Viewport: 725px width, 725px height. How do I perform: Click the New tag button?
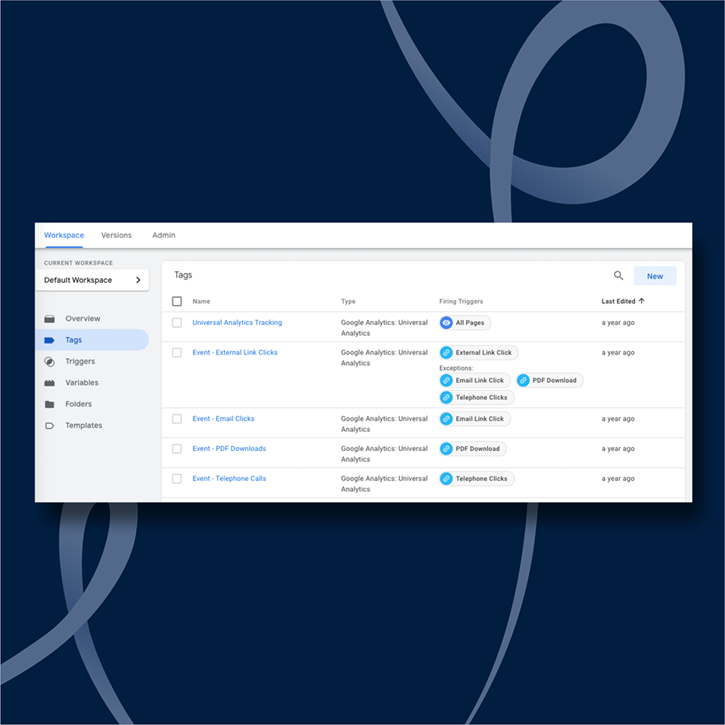coord(655,276)
